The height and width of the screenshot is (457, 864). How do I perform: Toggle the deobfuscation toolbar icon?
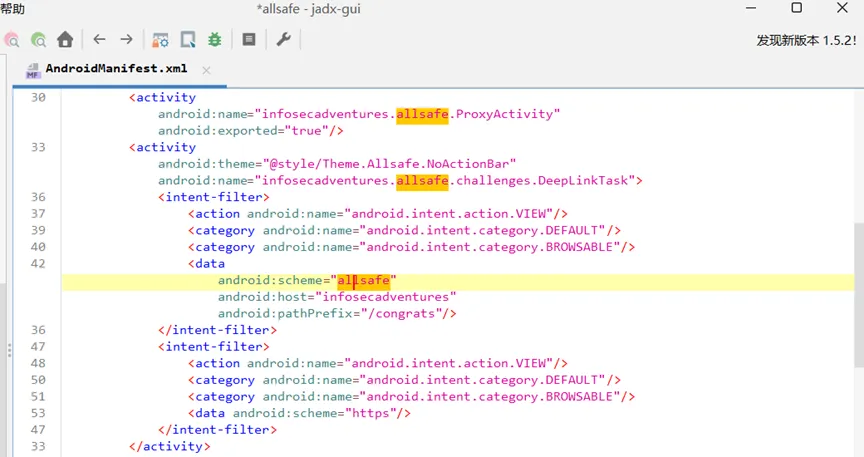point(160,40)
